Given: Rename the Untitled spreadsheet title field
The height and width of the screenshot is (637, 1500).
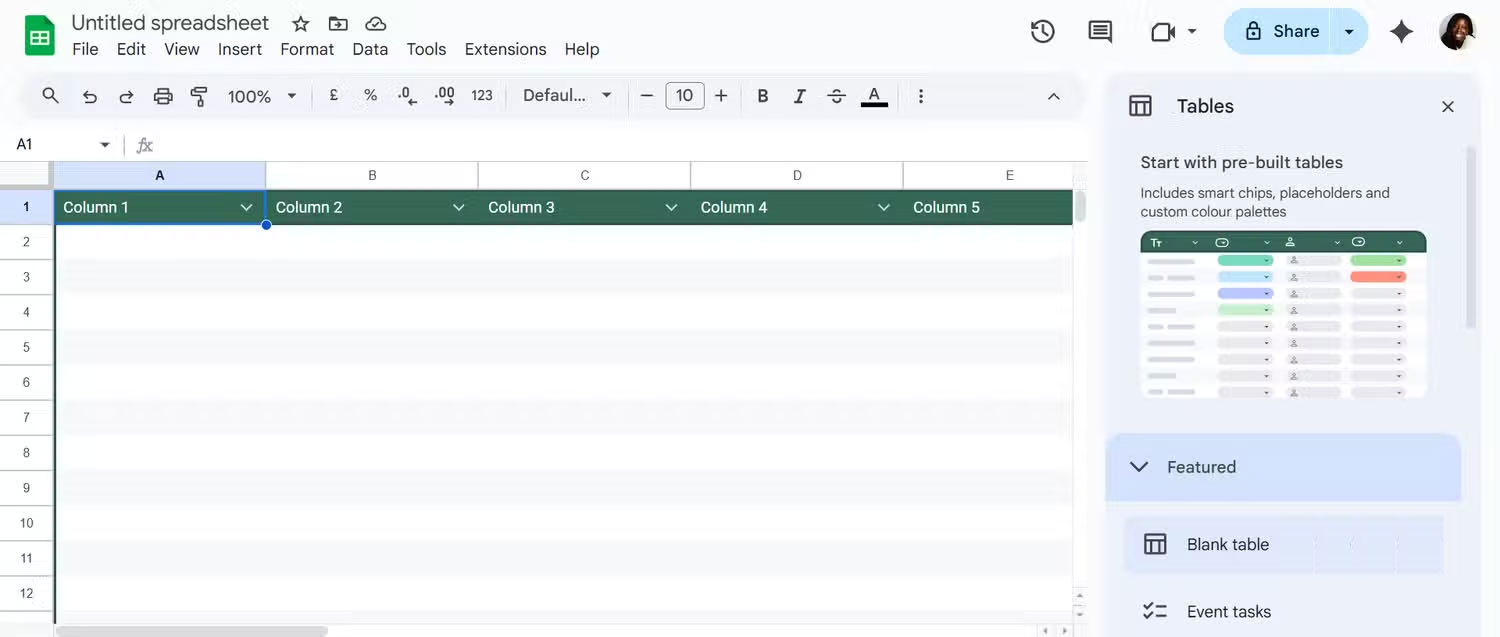Looking at the screenshot, I should 170,22.
